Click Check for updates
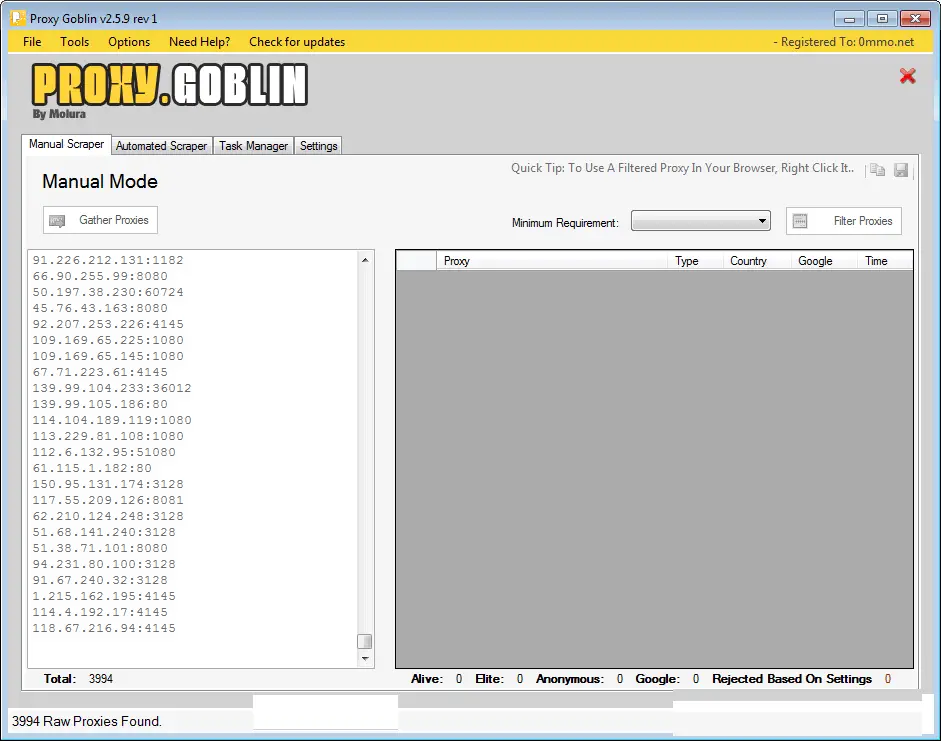This screenshot has width=941, height=741. [296, 42]
